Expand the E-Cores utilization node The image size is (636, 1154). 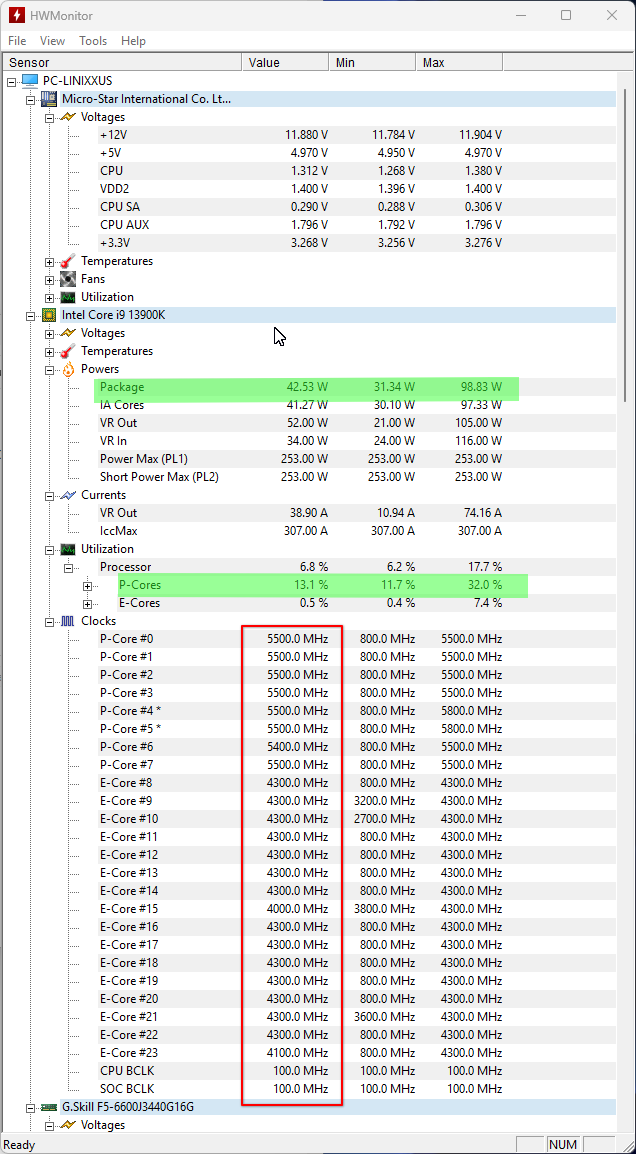point(87,603)
